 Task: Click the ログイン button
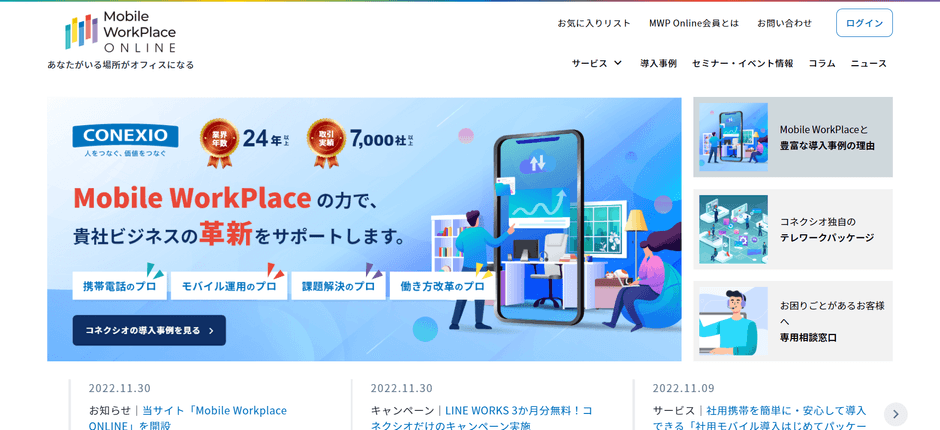pos(864,23)
